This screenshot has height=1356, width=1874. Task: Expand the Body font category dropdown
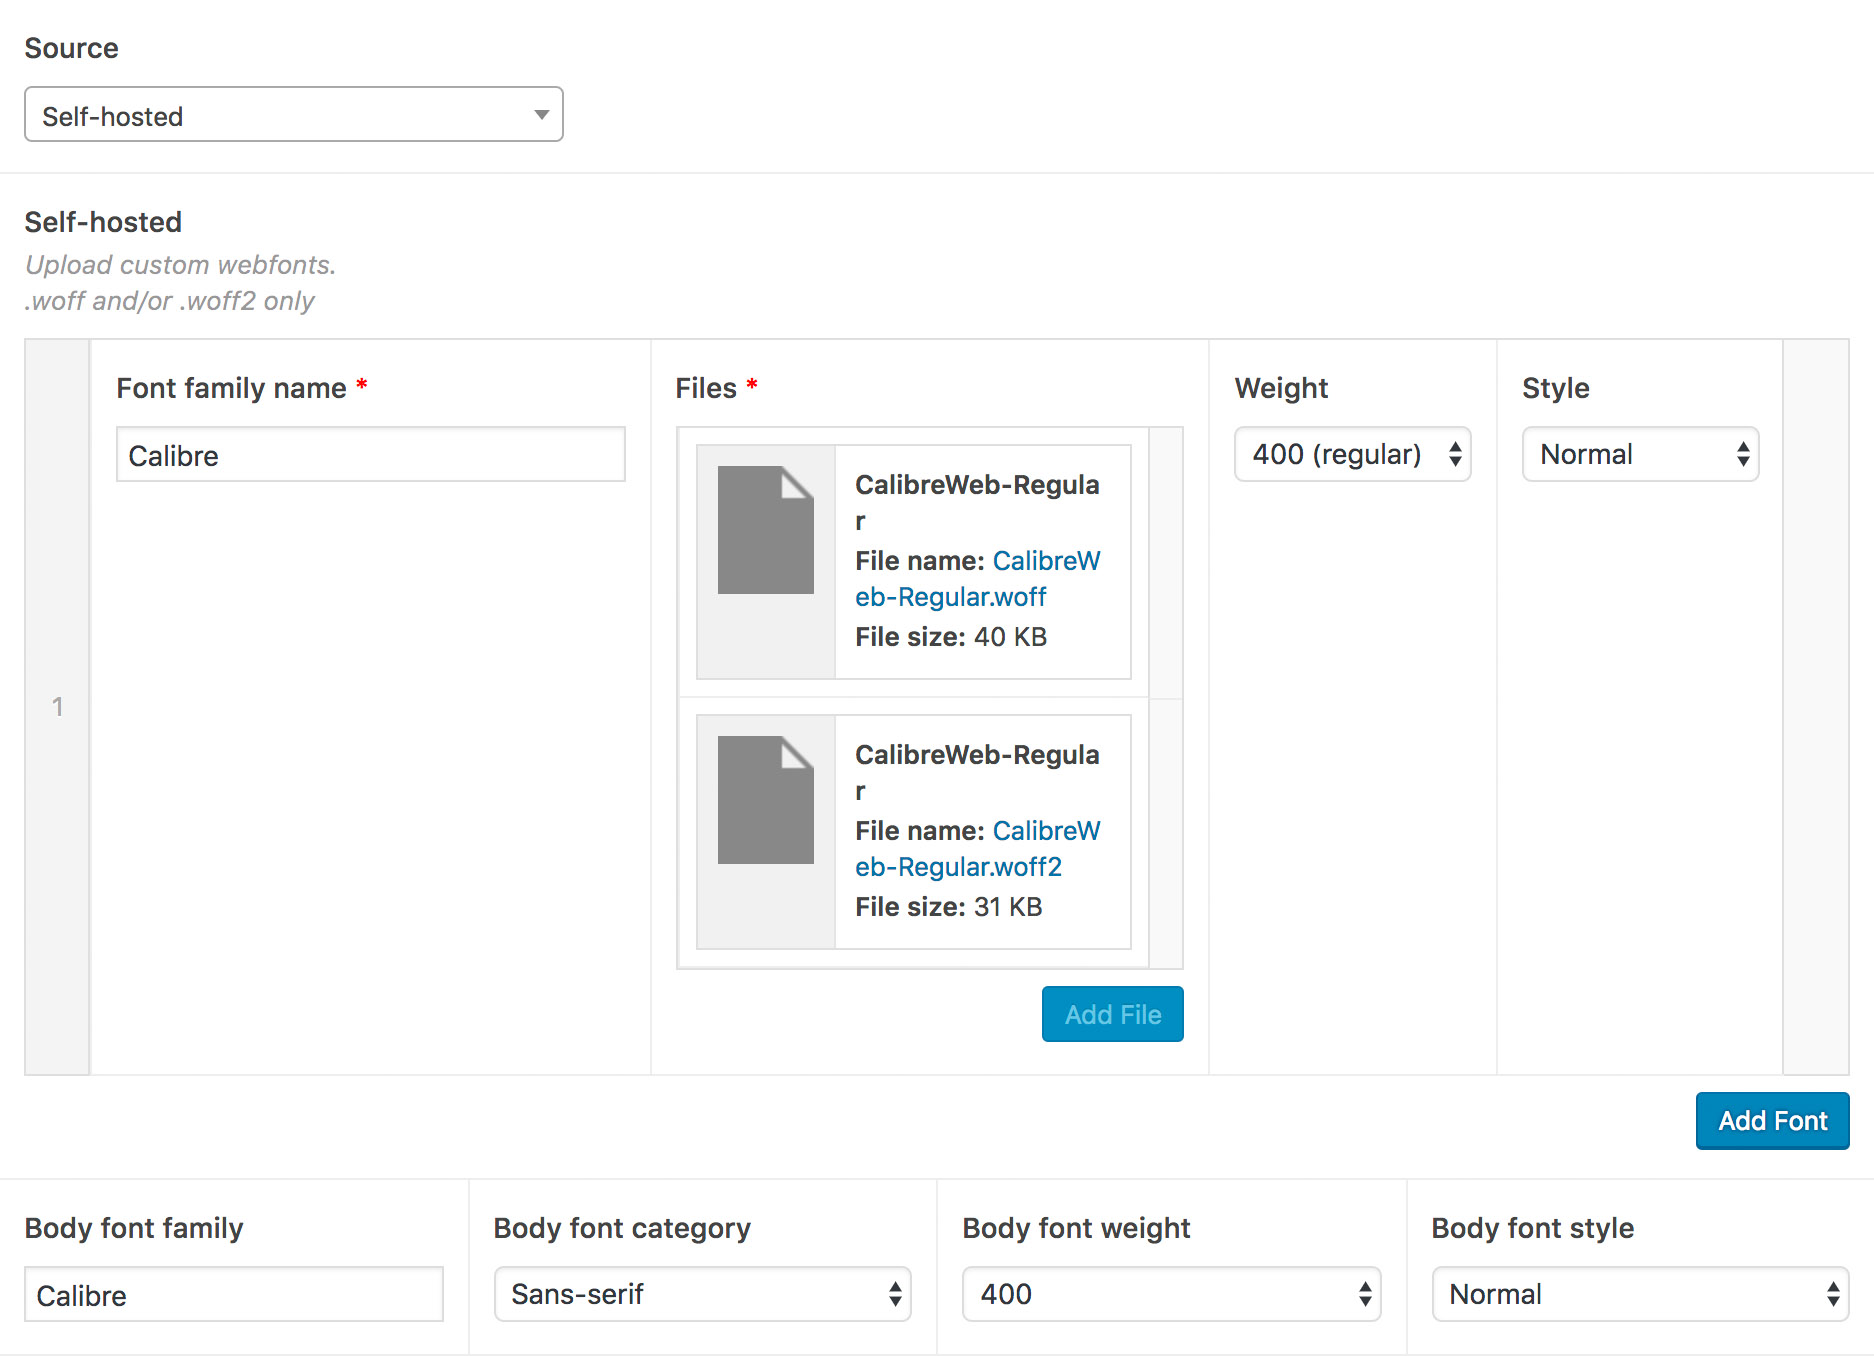click(702, 1295)
